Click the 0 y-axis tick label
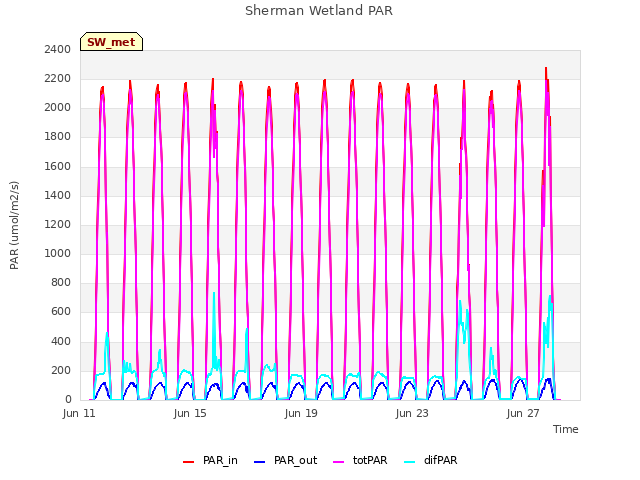This screenshot has height=480, width=640. coord(68,400)
